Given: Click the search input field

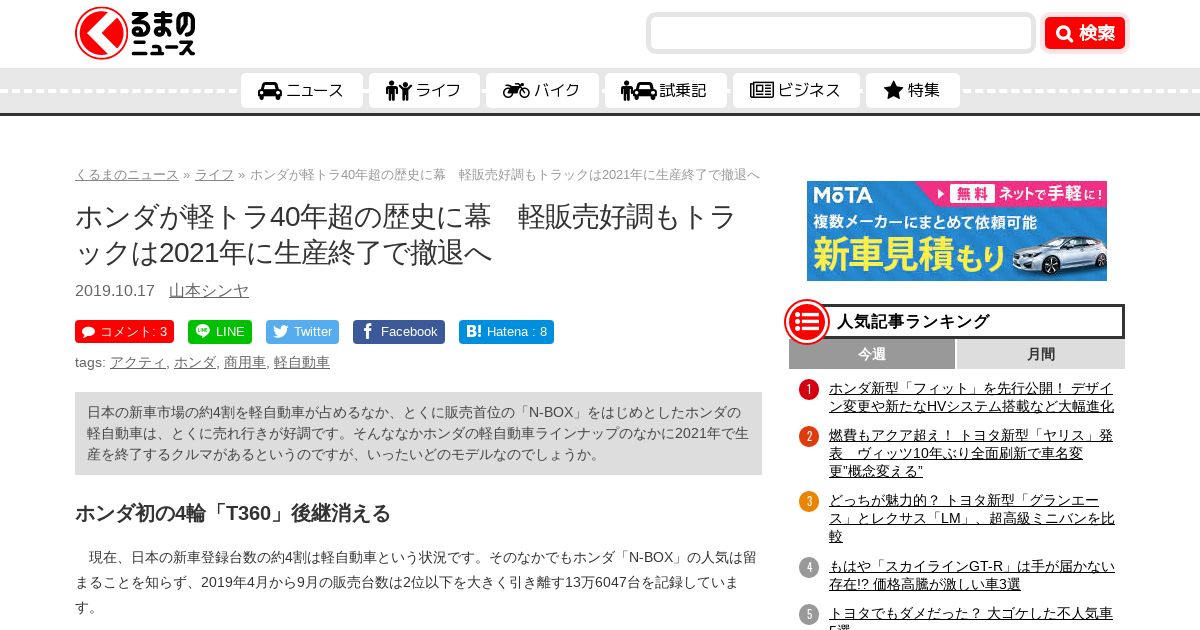Looking at the screenshot, I should point(841,33).
